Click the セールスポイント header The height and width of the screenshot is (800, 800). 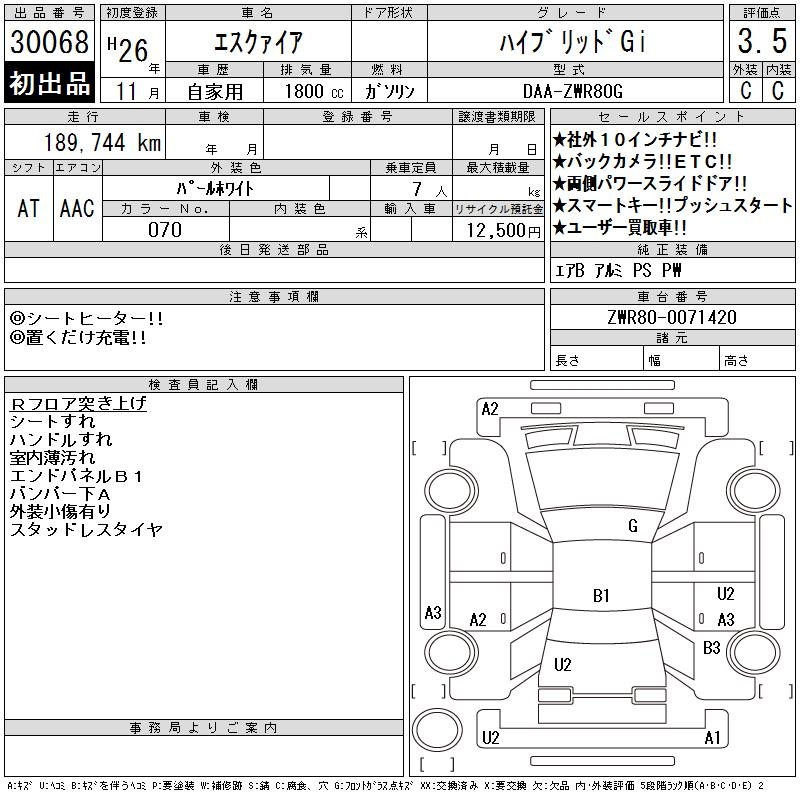point(672,117)
